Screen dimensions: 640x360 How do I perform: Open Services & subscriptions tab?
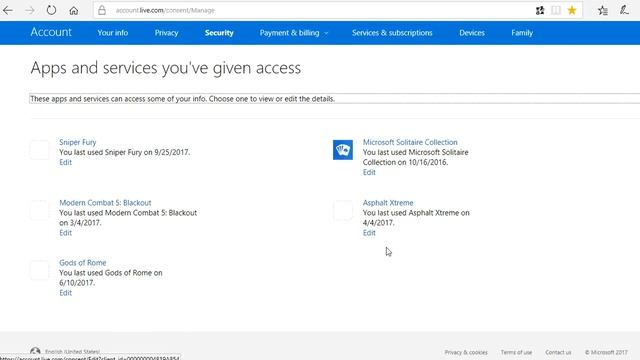click(392, 33)
